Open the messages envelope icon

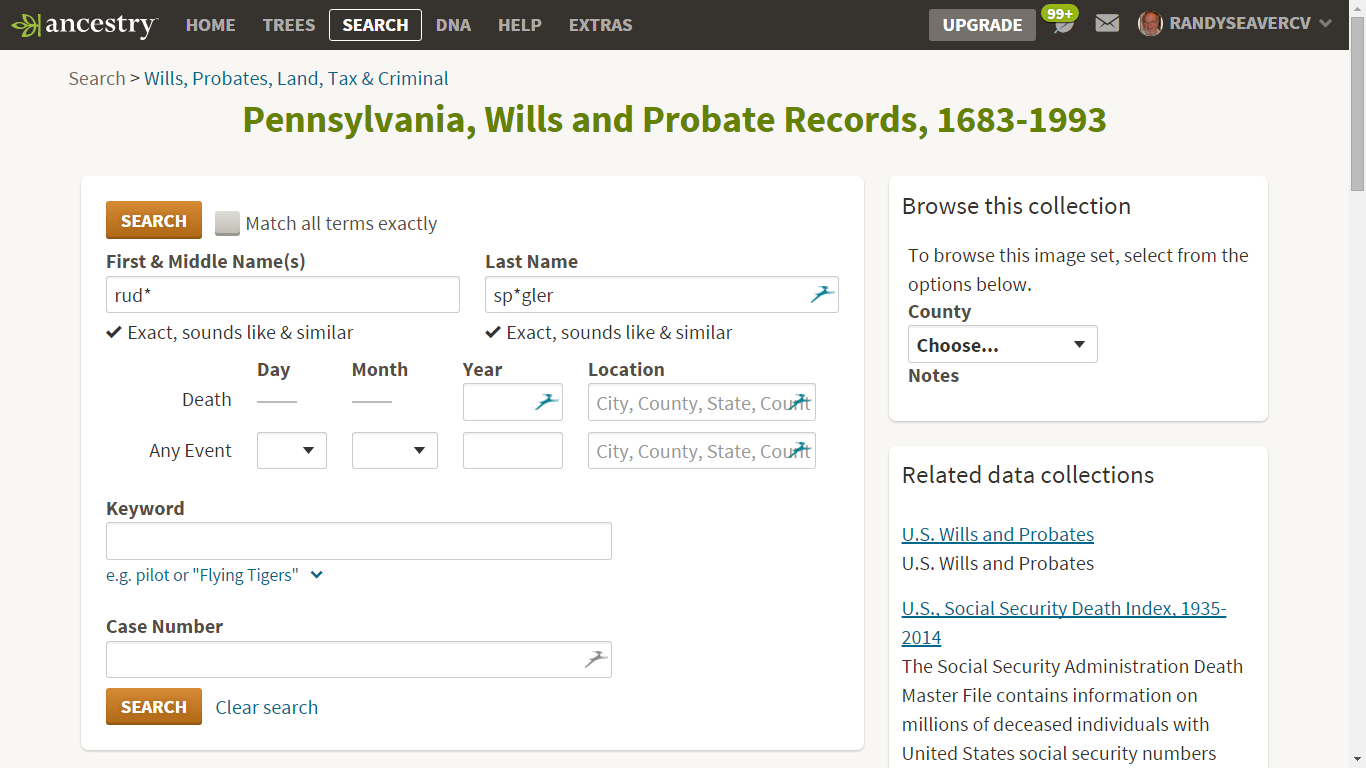coord(1106,22)
